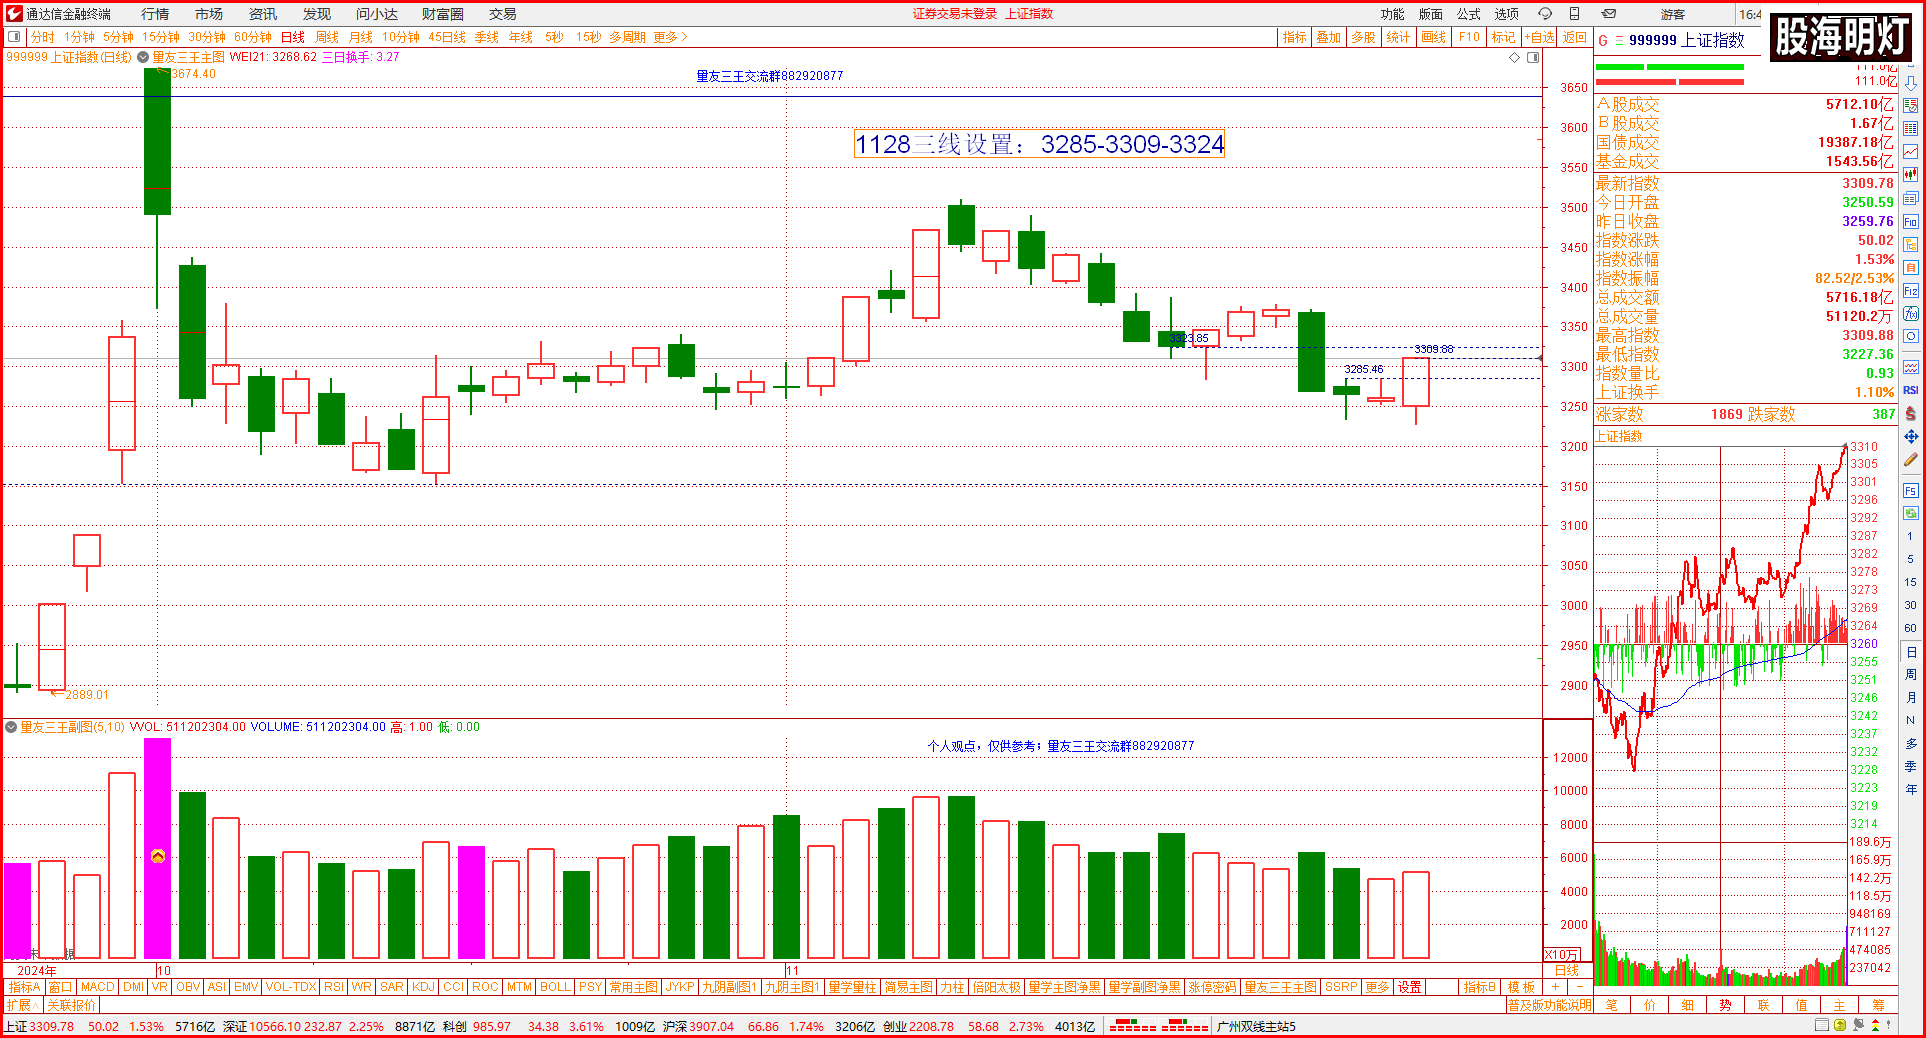Click the F12 trading icon in right sidebar
Screen dimensions: 1926x1038
1910,291
